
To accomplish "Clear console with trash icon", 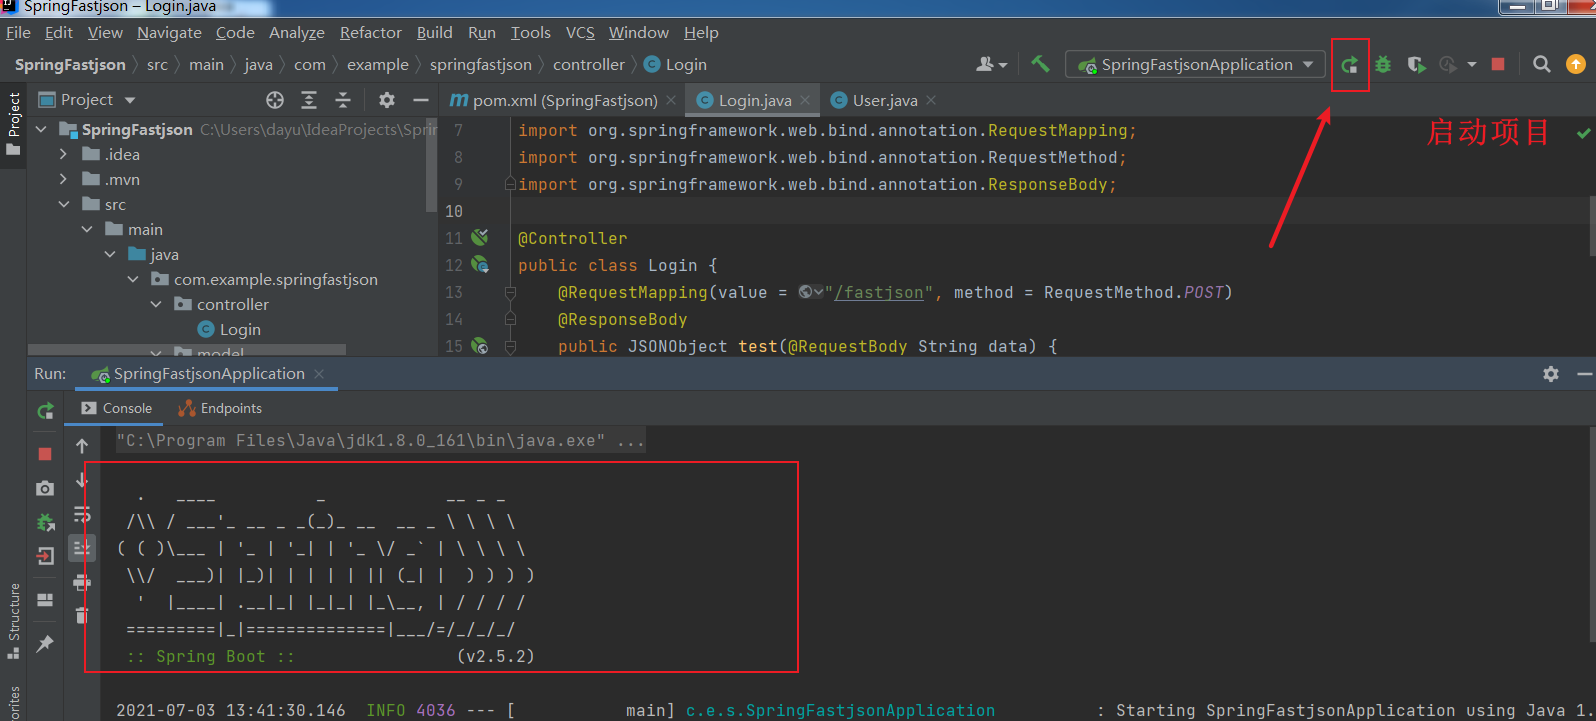I will click(82, 615).
